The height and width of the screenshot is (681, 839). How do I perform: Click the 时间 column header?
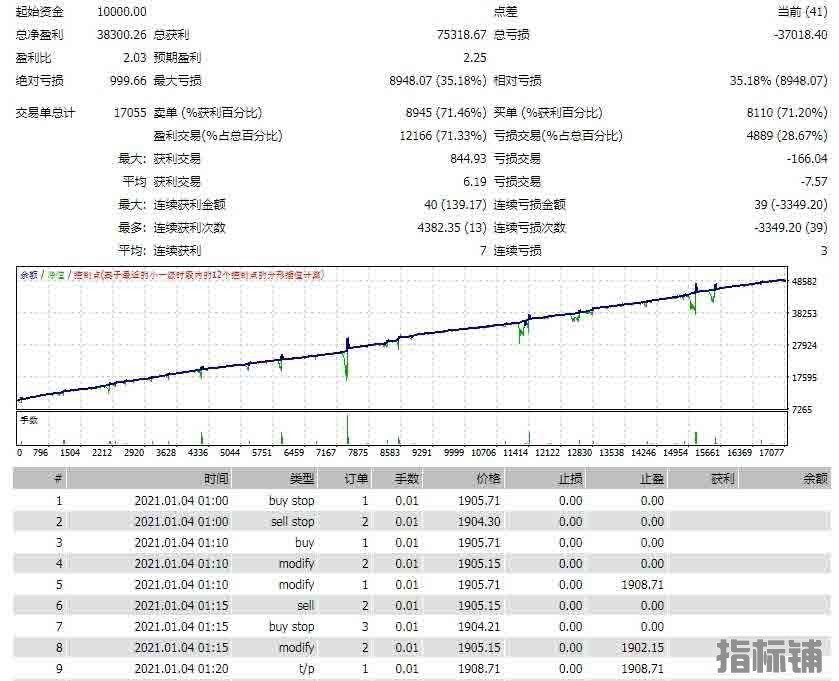[215, 479]
